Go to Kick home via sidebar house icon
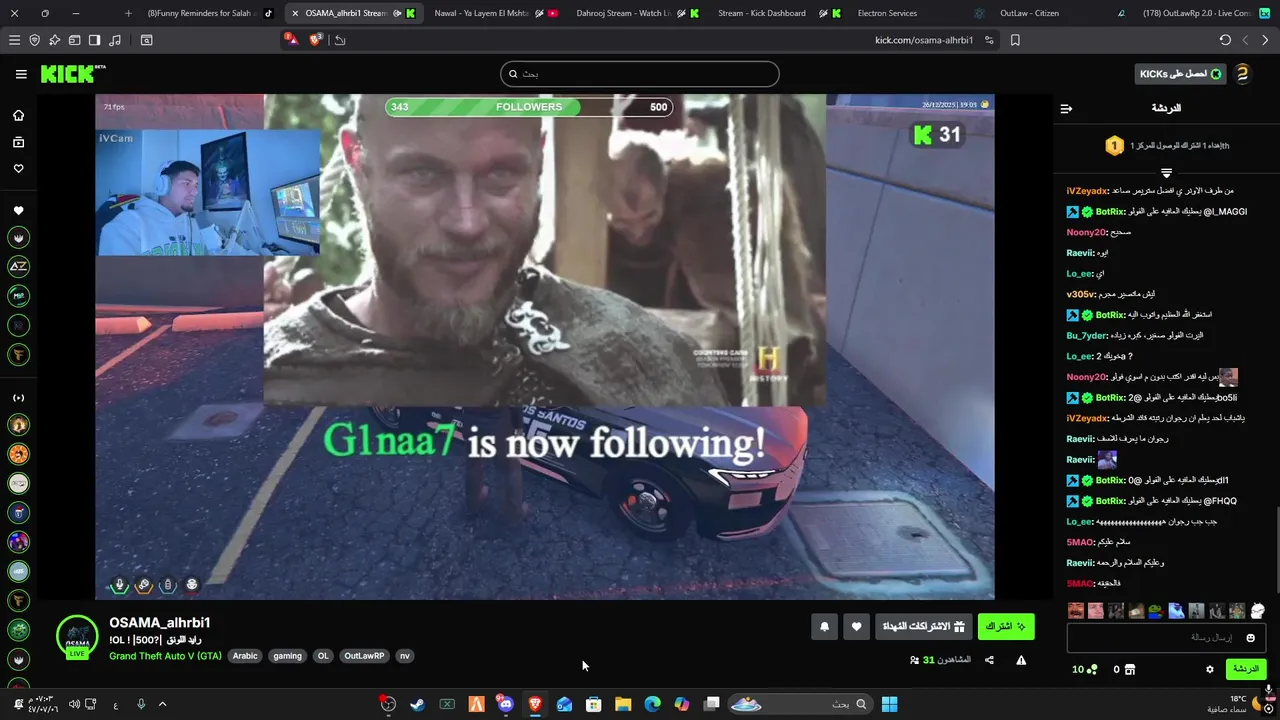Screen dimensions: 1280x720 click(18, 115)
